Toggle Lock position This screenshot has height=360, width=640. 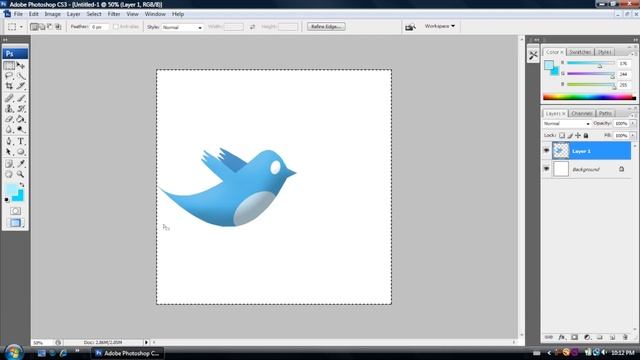[578, 135]
